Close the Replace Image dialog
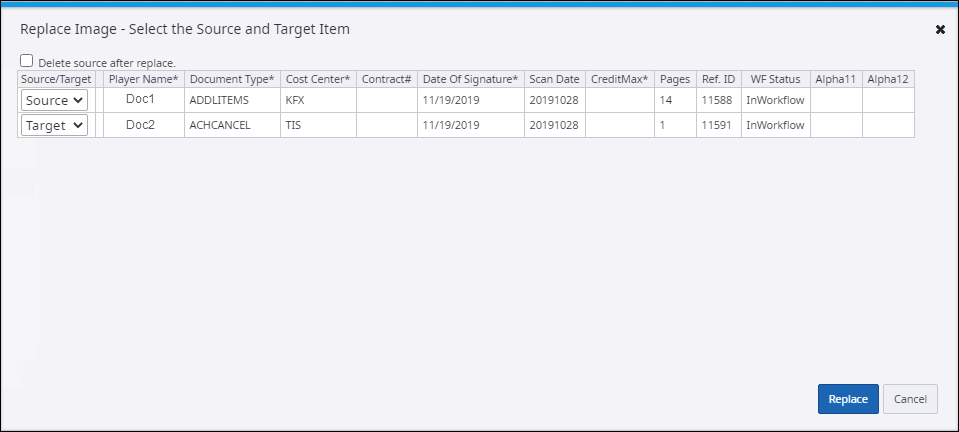This screenshot has height=432, width=959. pos(940,30)
